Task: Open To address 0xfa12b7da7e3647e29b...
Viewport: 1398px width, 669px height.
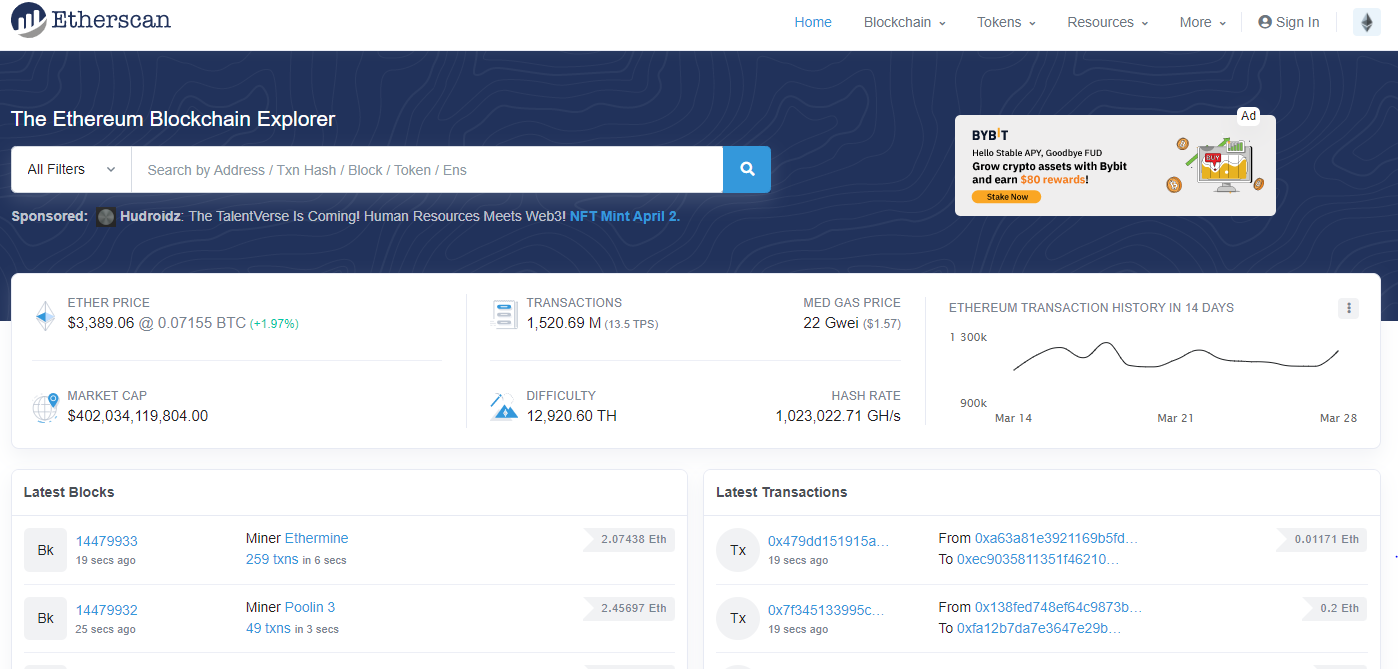Action: 1039,628
